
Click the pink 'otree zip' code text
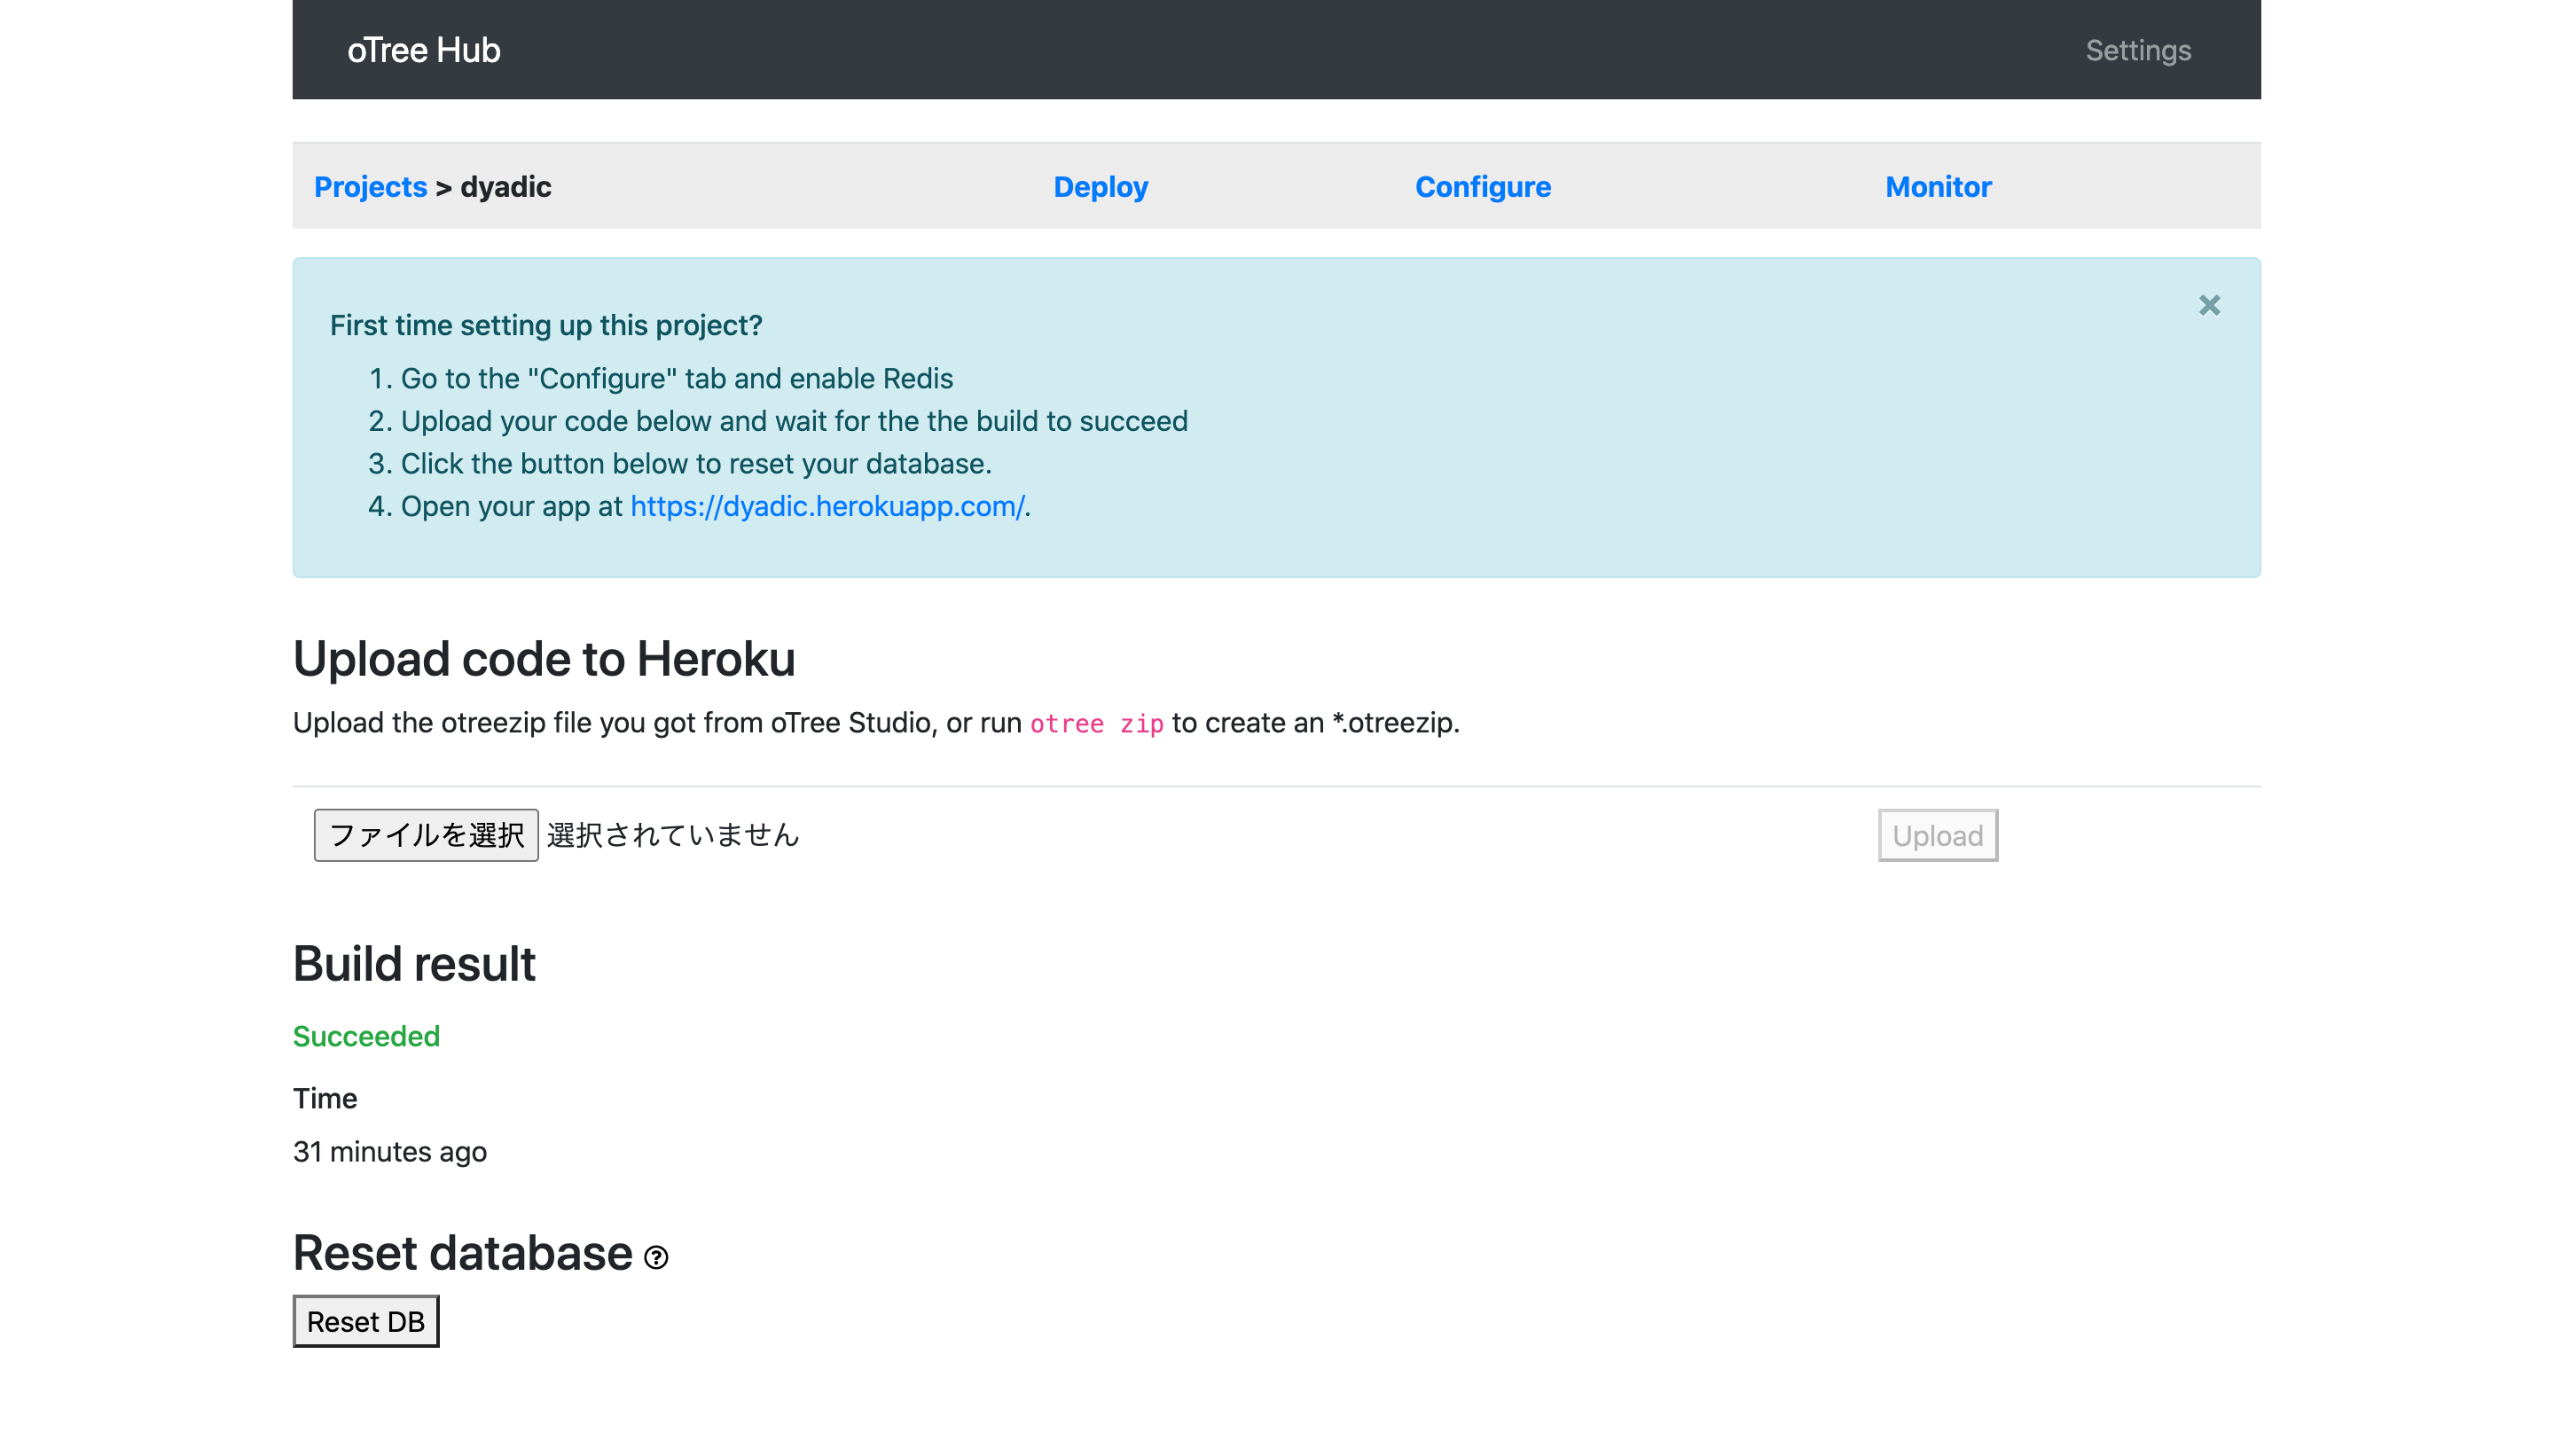(x=1096, y=723)
